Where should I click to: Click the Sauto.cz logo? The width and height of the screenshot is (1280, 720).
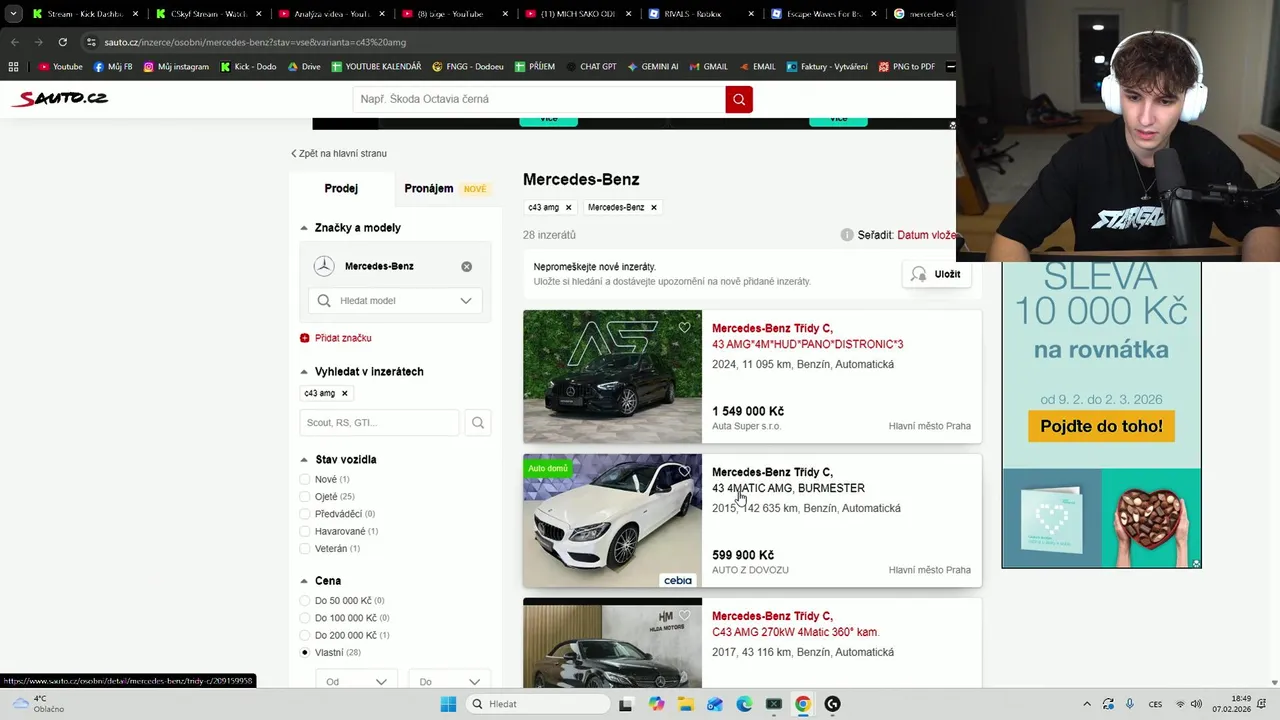[x=60, y=98]
